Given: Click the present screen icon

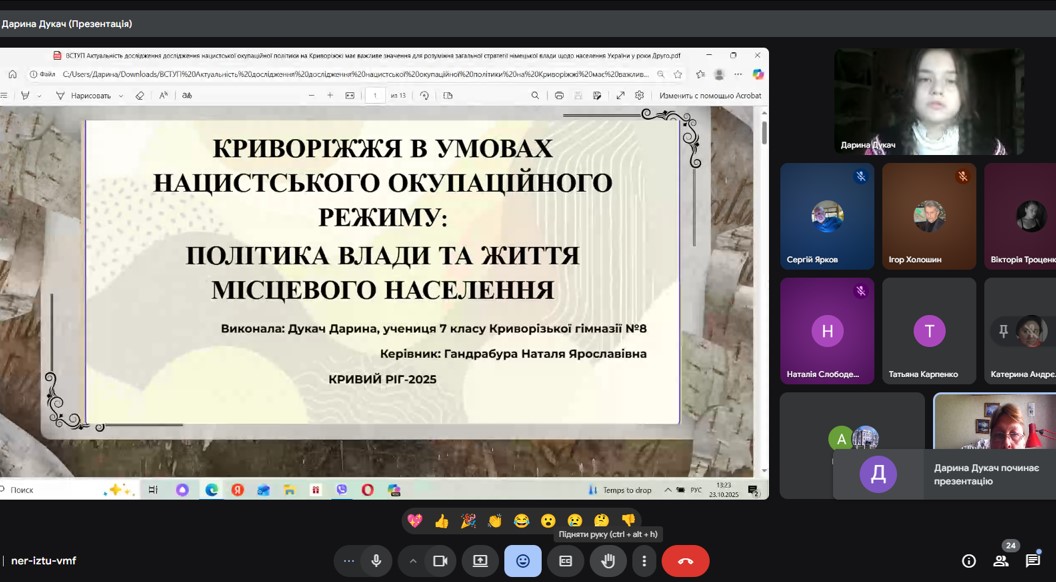Looking at the screenshot, I should point(480,561).
